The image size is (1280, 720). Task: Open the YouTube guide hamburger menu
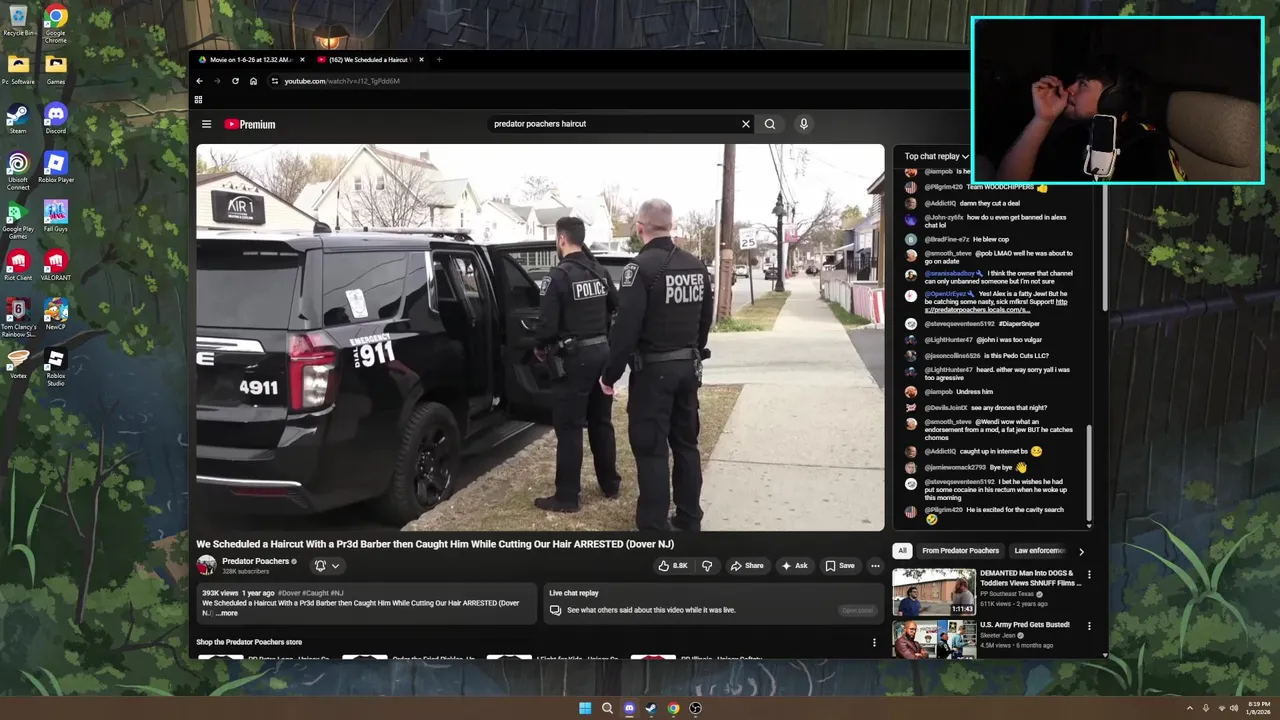pos(206,124)
